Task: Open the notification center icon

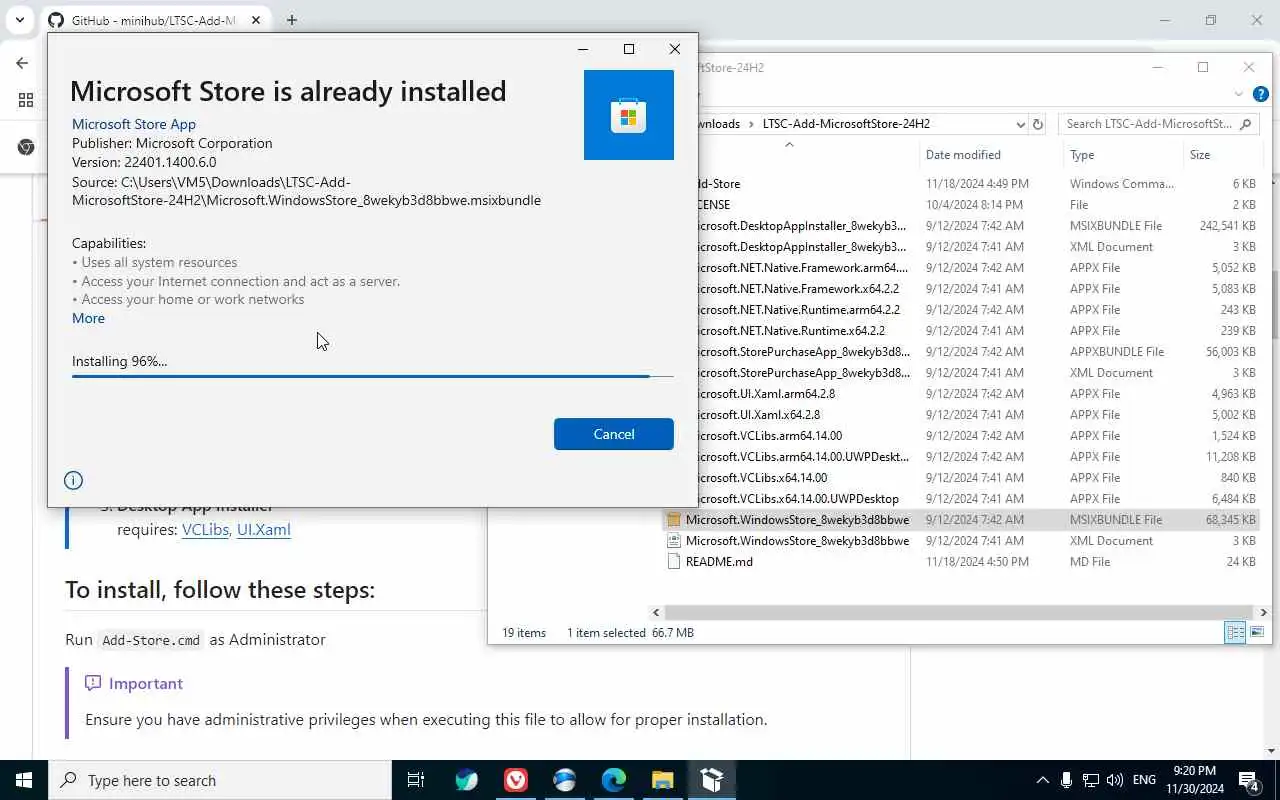Action: click(x=1249, y=780)
